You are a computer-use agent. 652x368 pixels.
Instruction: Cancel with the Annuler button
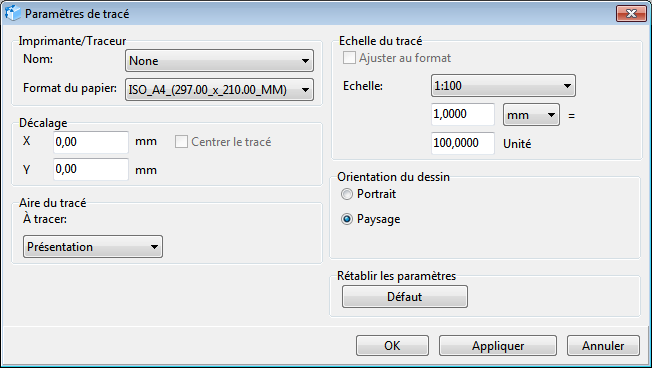pyautogui.click(x=603, y=346)
